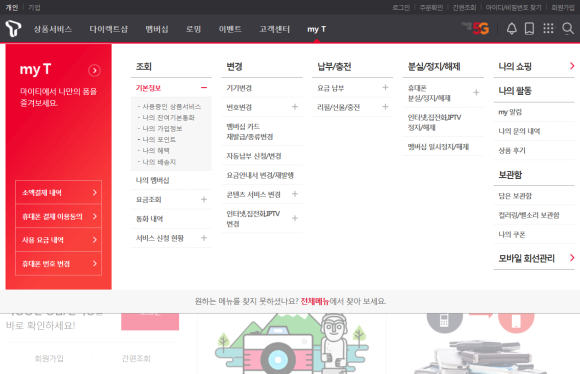
Task: Expand the 요금조회 section
Action: point(204,199)
